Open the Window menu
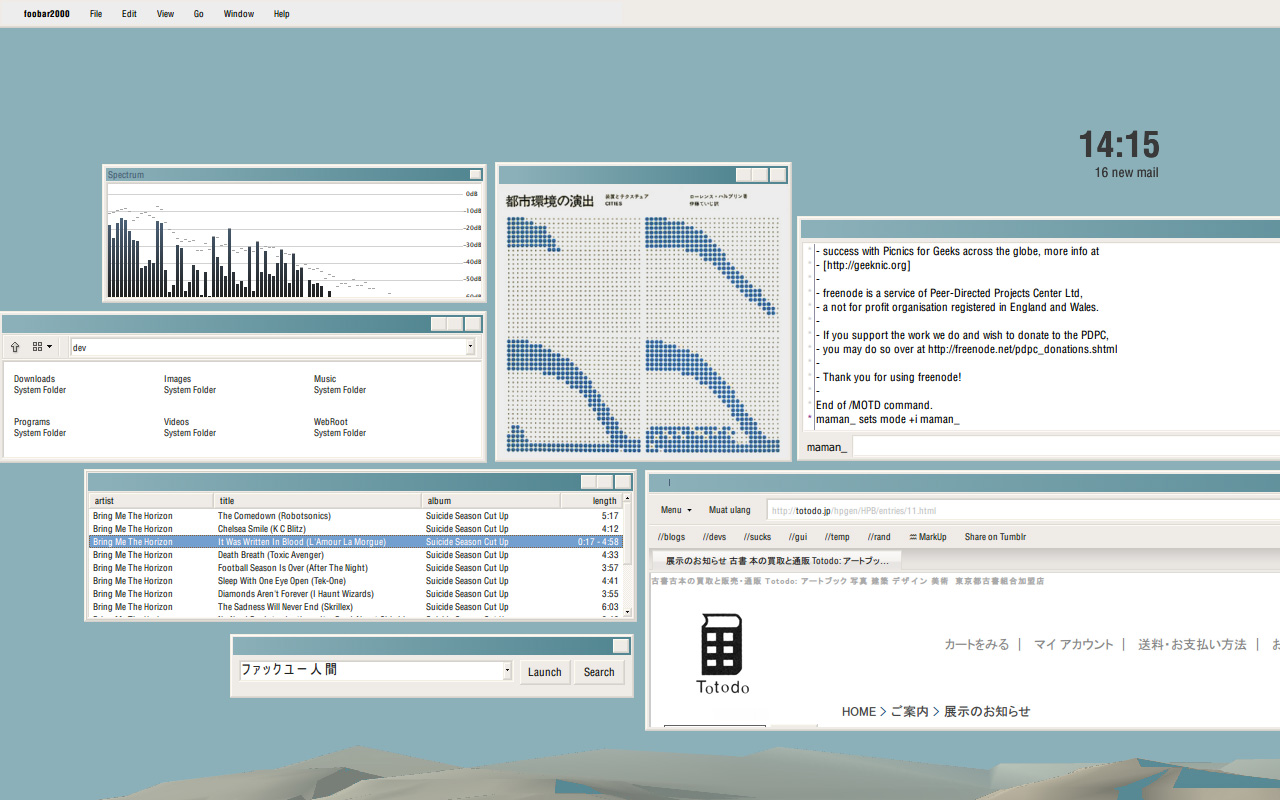Image resolution: width=1280 pixels, height=800 pixels. 239,14
